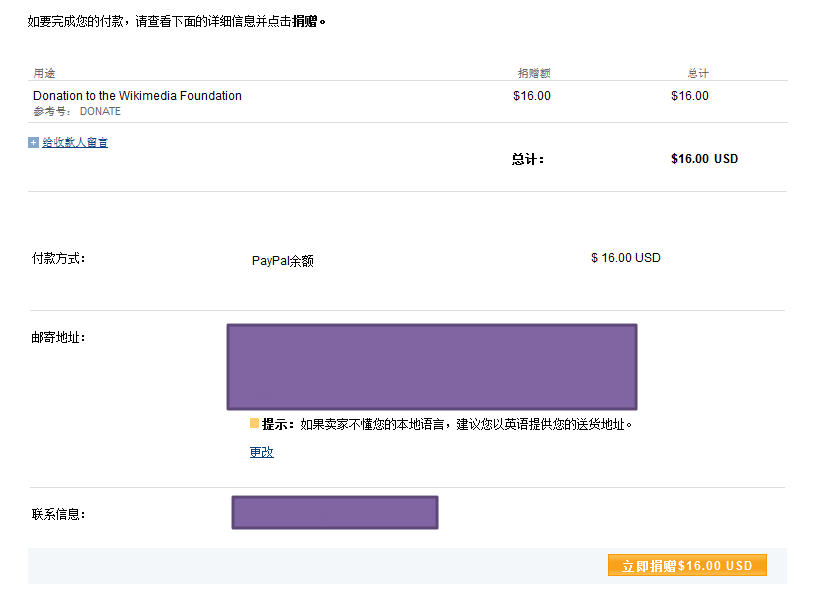The image size is (828, 593).
Task: Click the 邮寄地址 label
Action: click(59, 337)
